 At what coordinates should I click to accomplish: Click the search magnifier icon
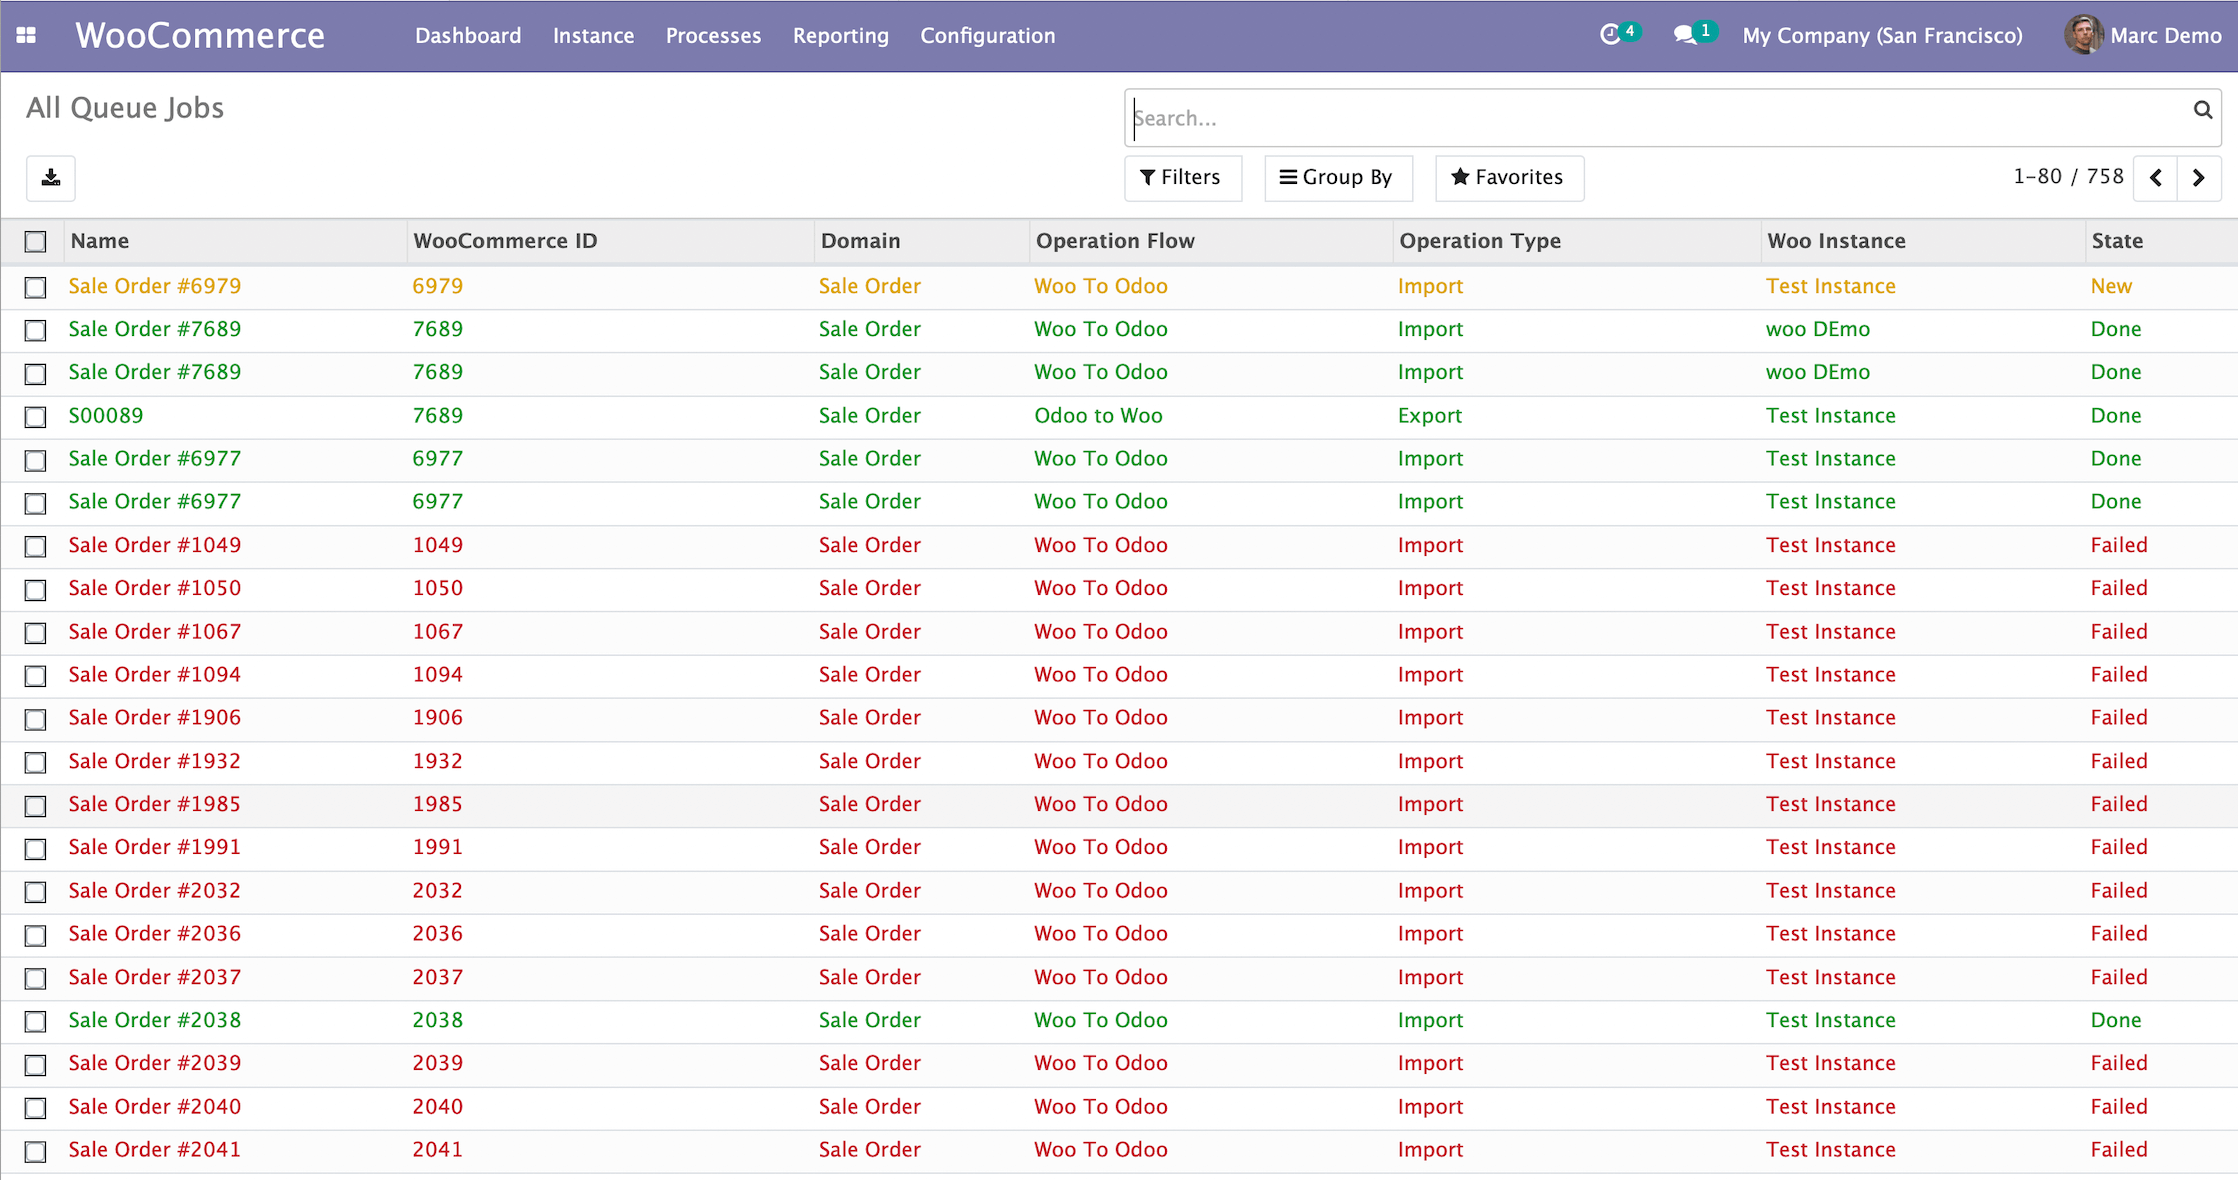pos(2202,110)
